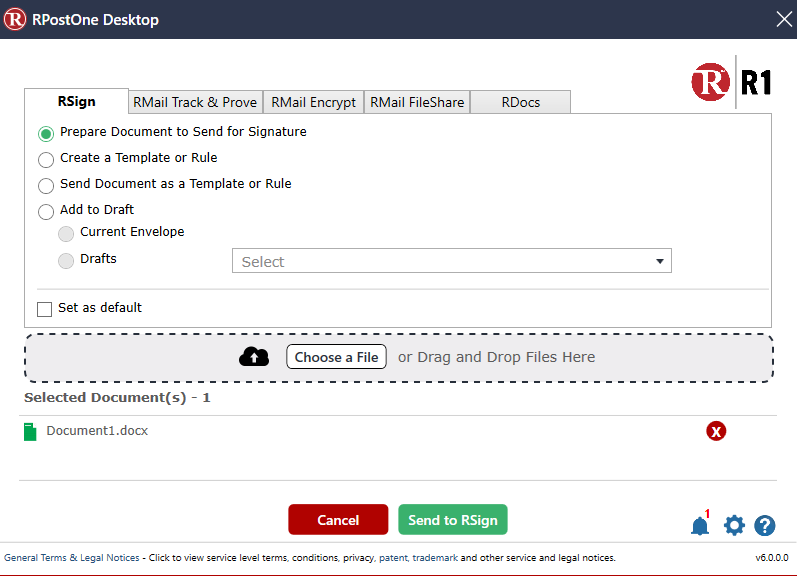Click the cloud upload icon
This screenshot has height=576, width=797.
(254, 357)
